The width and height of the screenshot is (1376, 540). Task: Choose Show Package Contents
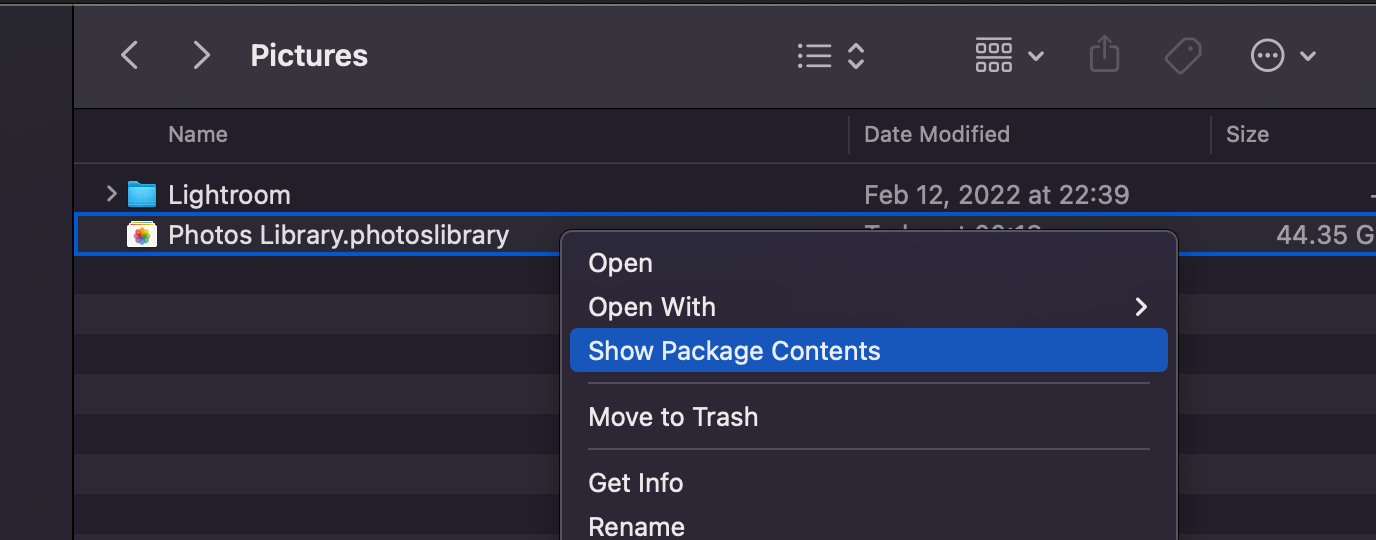868,351
